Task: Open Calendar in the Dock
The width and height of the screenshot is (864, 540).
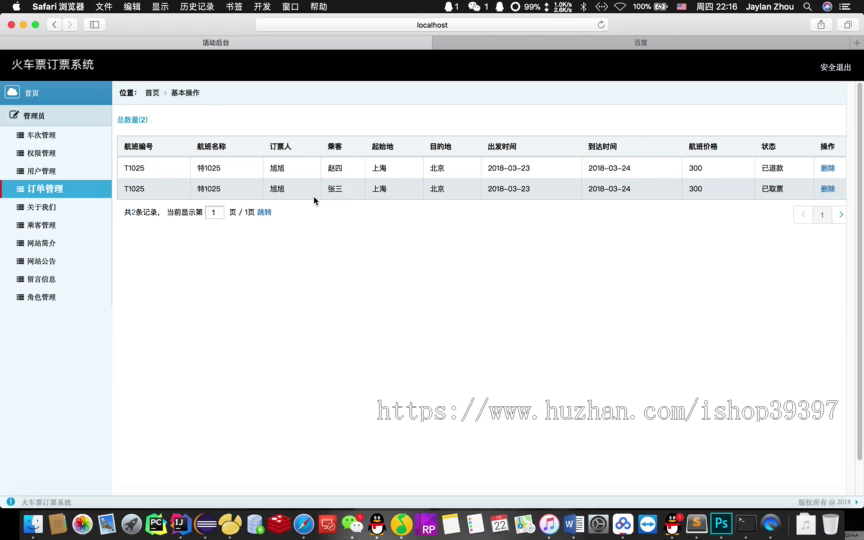Action: (x=499, y=524)
